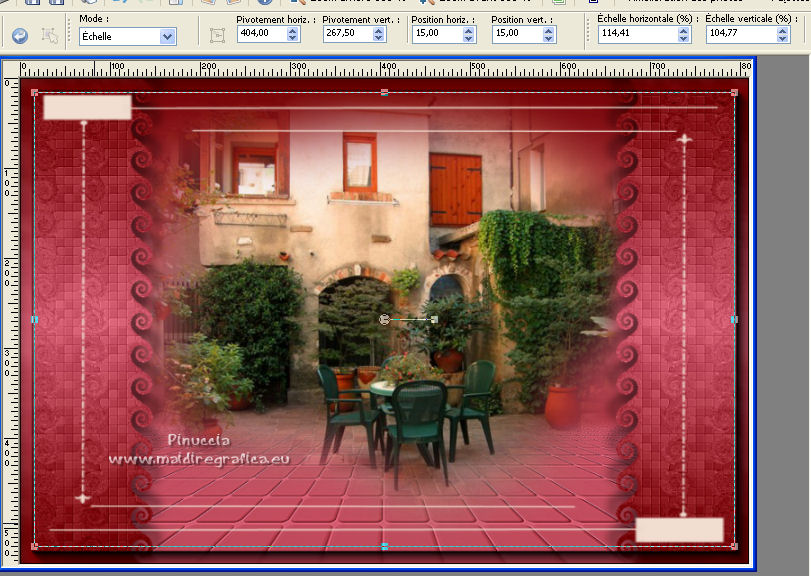811x576 pixels.
Task: Click the Pivotement horiz. field 404,00
Action: pyautogui.click(x=262, y=33)
